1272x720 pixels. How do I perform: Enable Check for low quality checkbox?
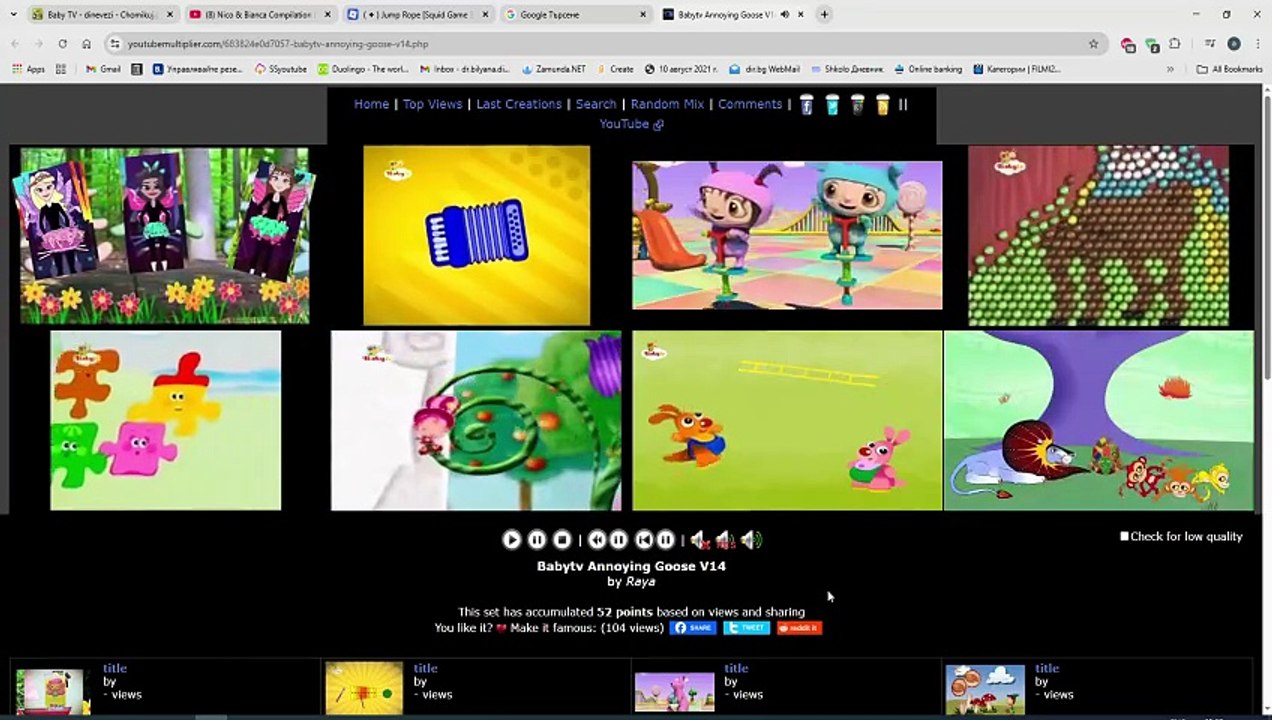(x=1124, y=536)
